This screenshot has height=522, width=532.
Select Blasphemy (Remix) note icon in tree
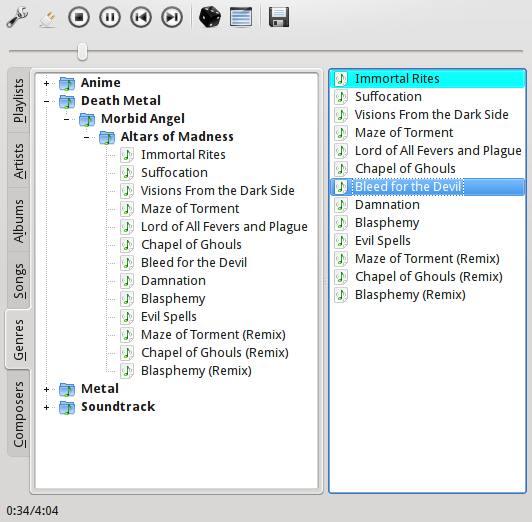tap(127, 371)
